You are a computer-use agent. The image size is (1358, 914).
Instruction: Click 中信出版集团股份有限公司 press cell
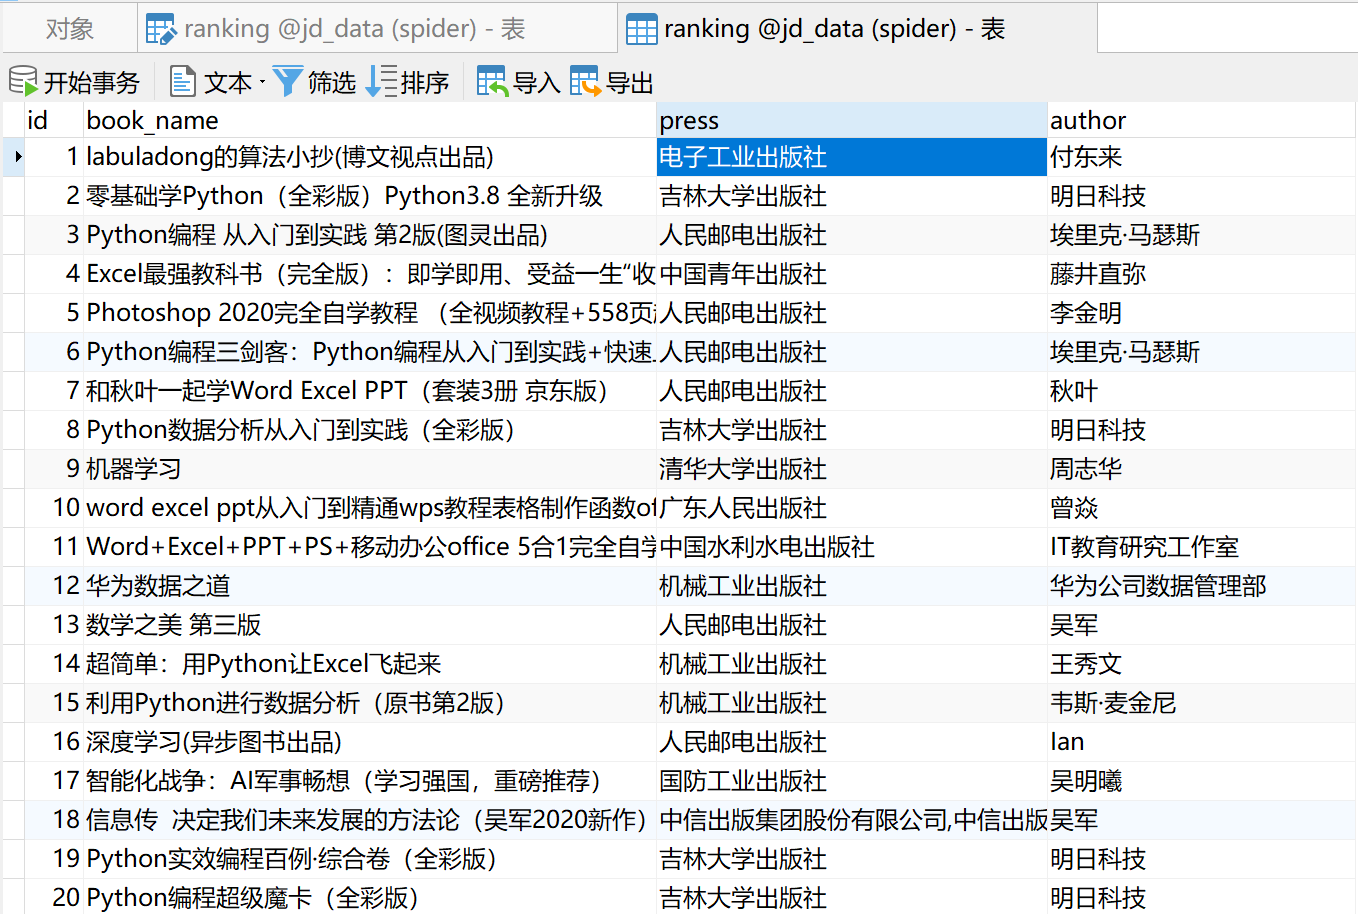click(852, 820)
